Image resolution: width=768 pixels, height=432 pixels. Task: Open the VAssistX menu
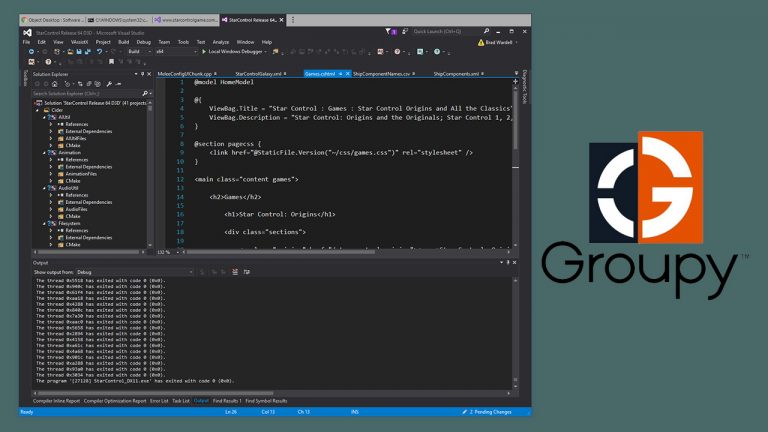pyautogui.click(x=79, y=42)
